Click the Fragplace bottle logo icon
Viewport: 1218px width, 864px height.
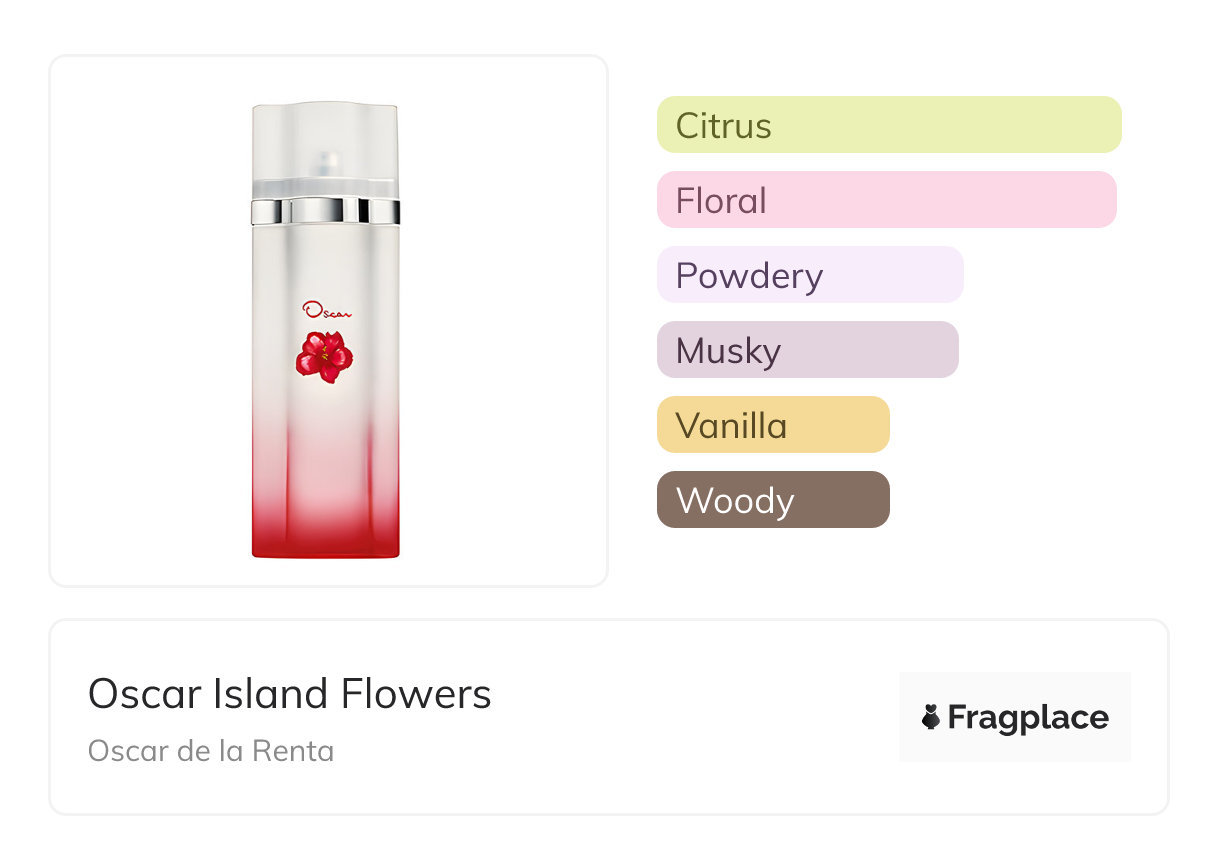[x=931, y=717]
